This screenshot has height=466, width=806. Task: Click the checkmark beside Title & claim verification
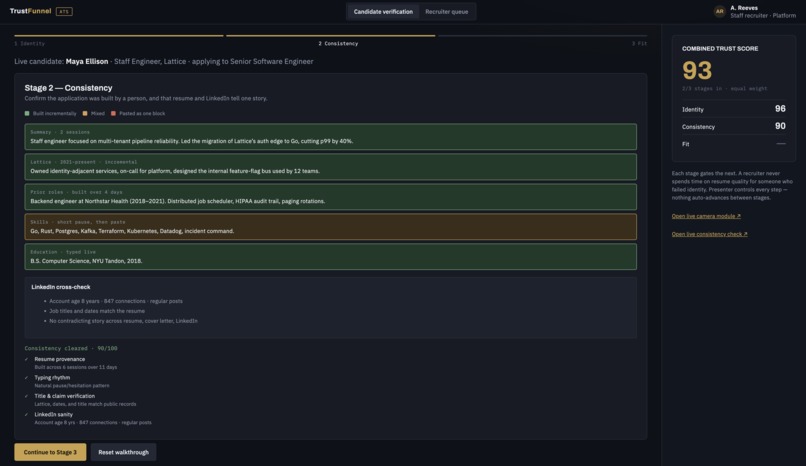pyautogui.click(x=26, y=396)
